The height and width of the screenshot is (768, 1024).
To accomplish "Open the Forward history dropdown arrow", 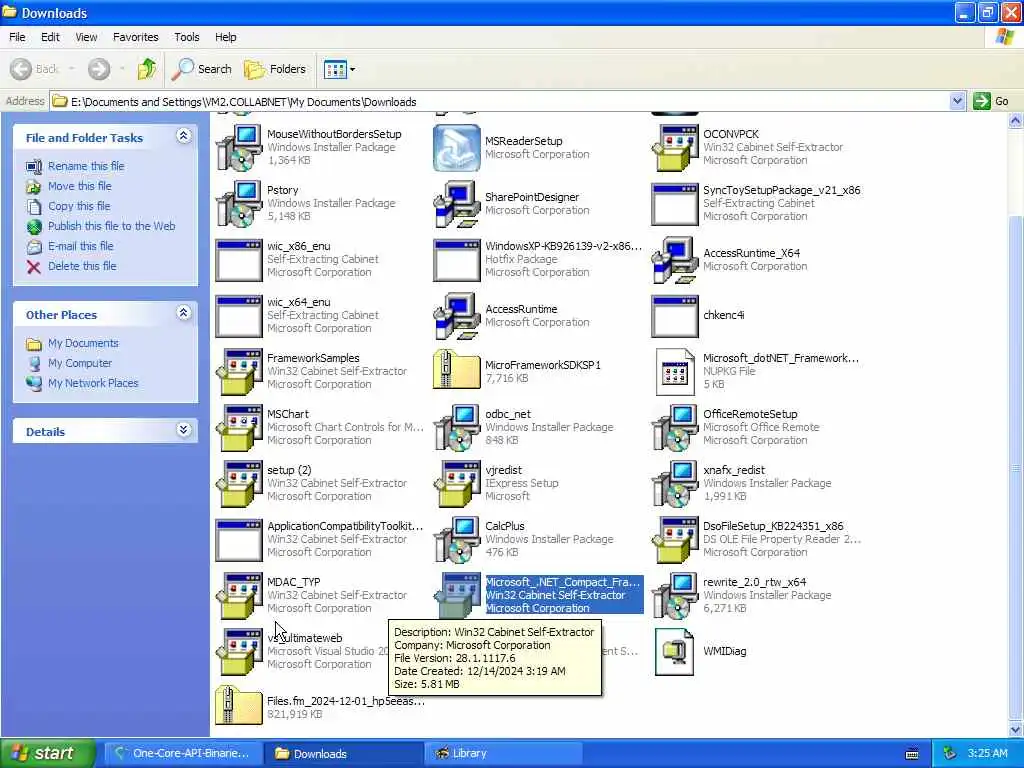I will (122, 69).
